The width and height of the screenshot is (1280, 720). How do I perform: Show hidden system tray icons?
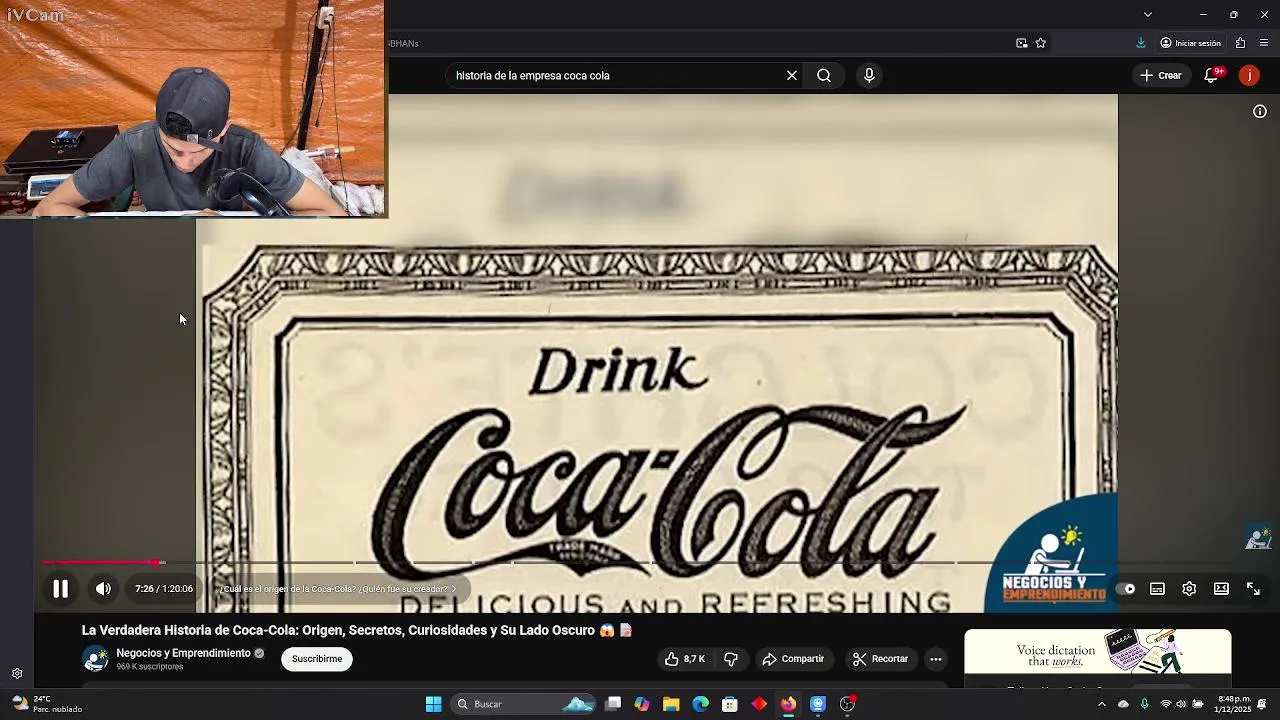1102,704
